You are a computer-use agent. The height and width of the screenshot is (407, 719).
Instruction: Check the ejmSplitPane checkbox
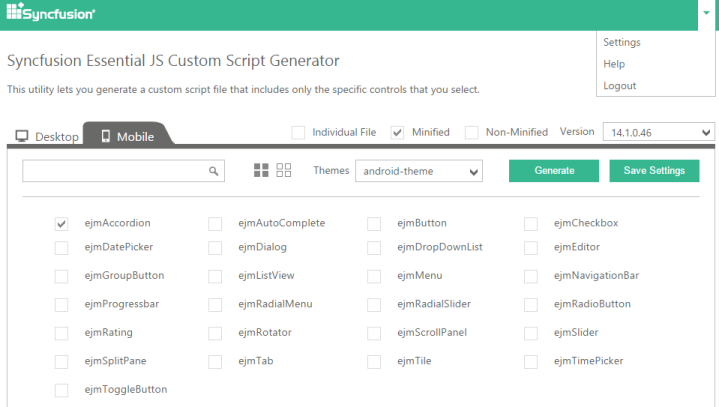point(61,362)
